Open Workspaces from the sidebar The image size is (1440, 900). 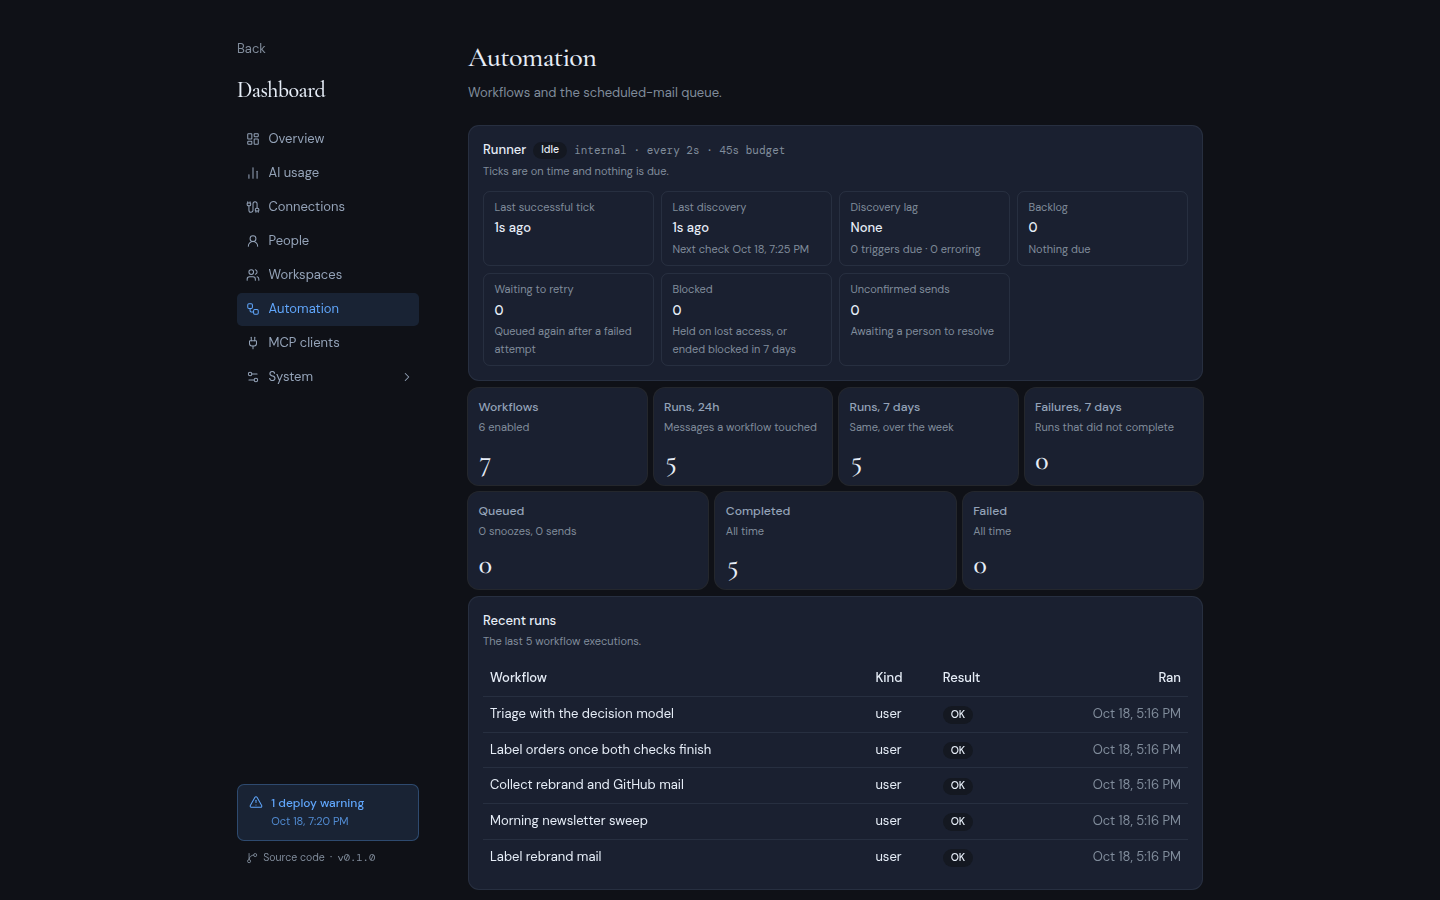(328, 275)
